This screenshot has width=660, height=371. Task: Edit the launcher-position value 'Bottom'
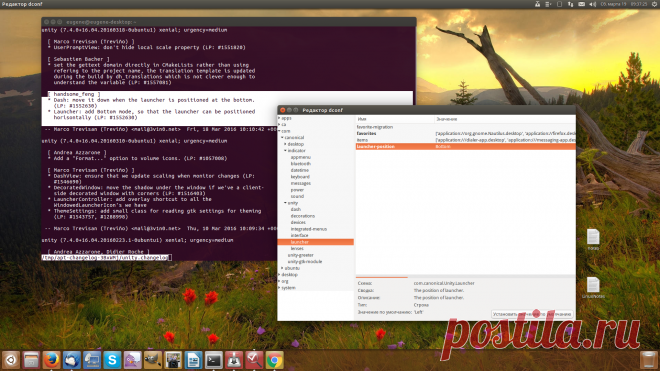click(443, 147)
